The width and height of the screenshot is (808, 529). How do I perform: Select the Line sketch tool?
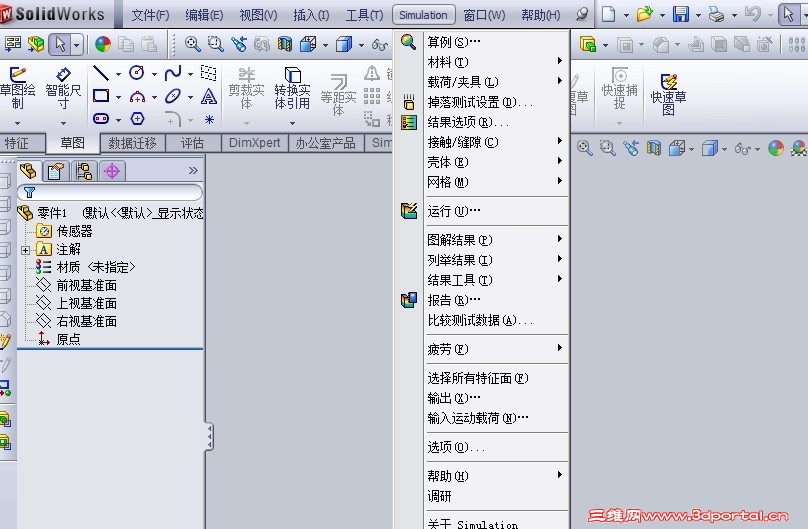100,73
